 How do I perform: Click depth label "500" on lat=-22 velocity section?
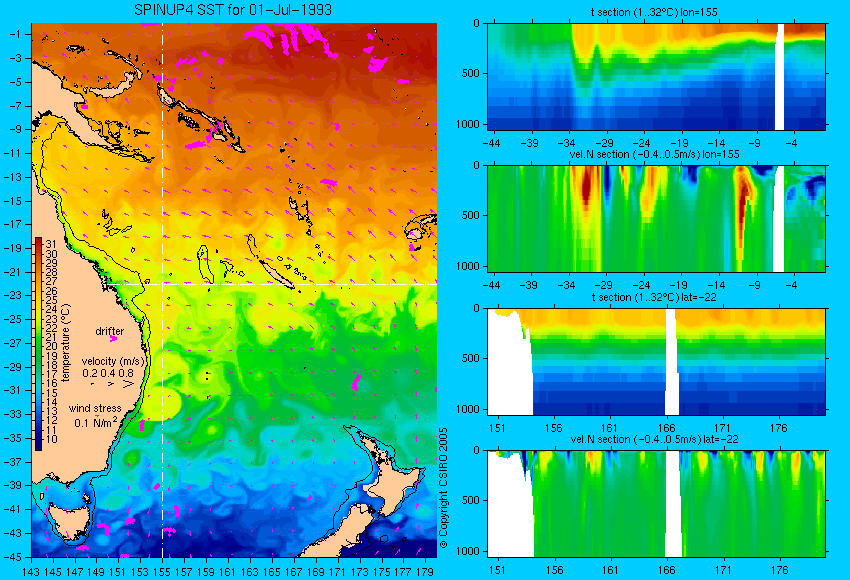click(471, 500)
